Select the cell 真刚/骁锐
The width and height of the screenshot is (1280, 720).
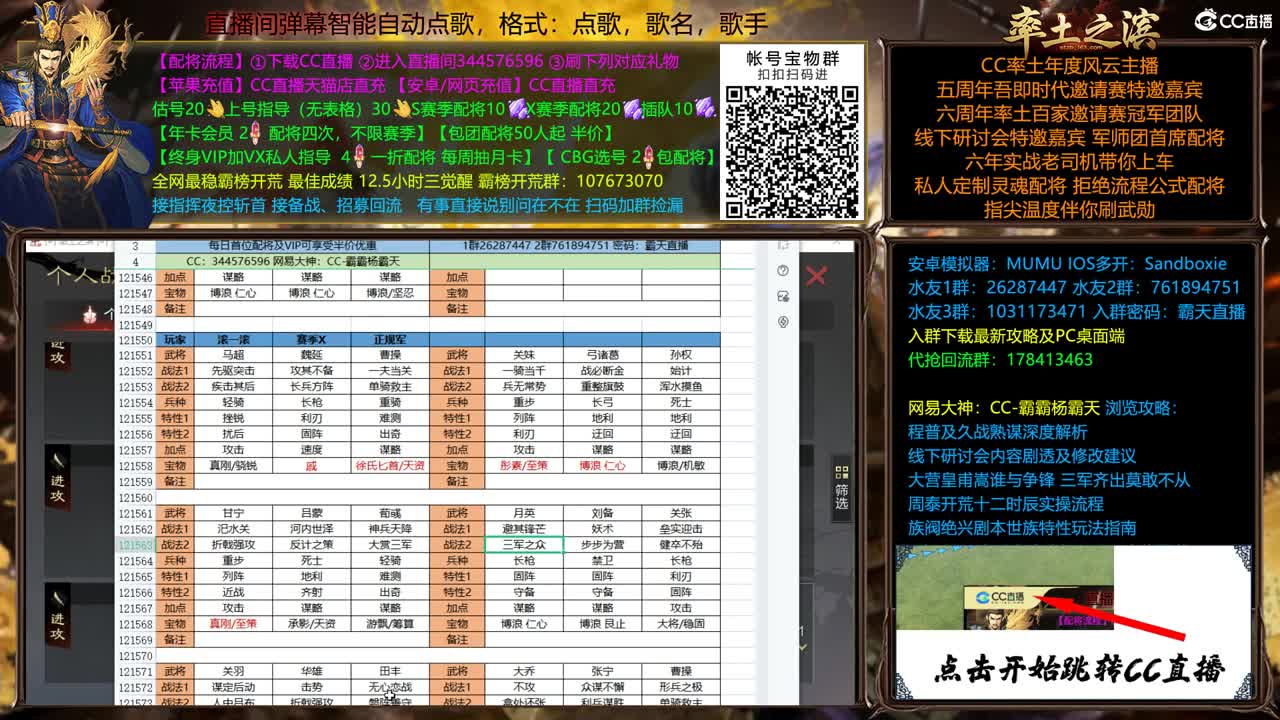coord(232,466)
